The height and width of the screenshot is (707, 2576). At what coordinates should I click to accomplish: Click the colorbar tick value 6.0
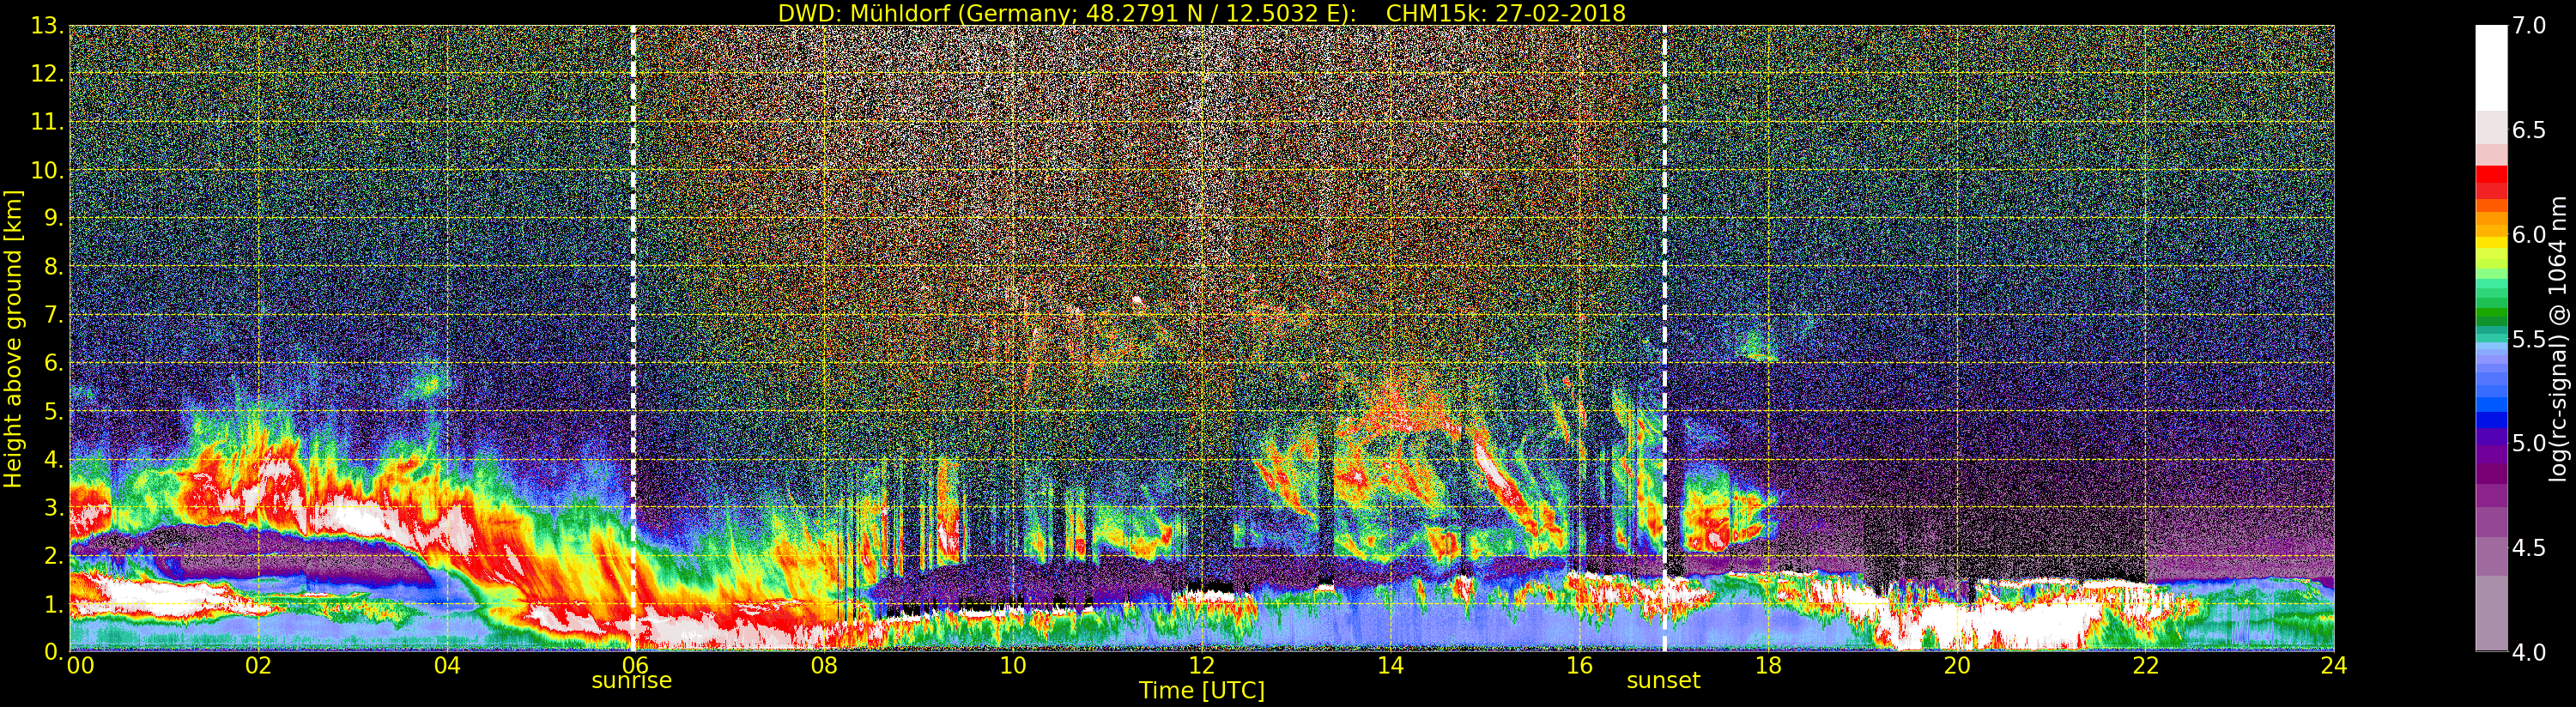click(x=2529, y=235)
